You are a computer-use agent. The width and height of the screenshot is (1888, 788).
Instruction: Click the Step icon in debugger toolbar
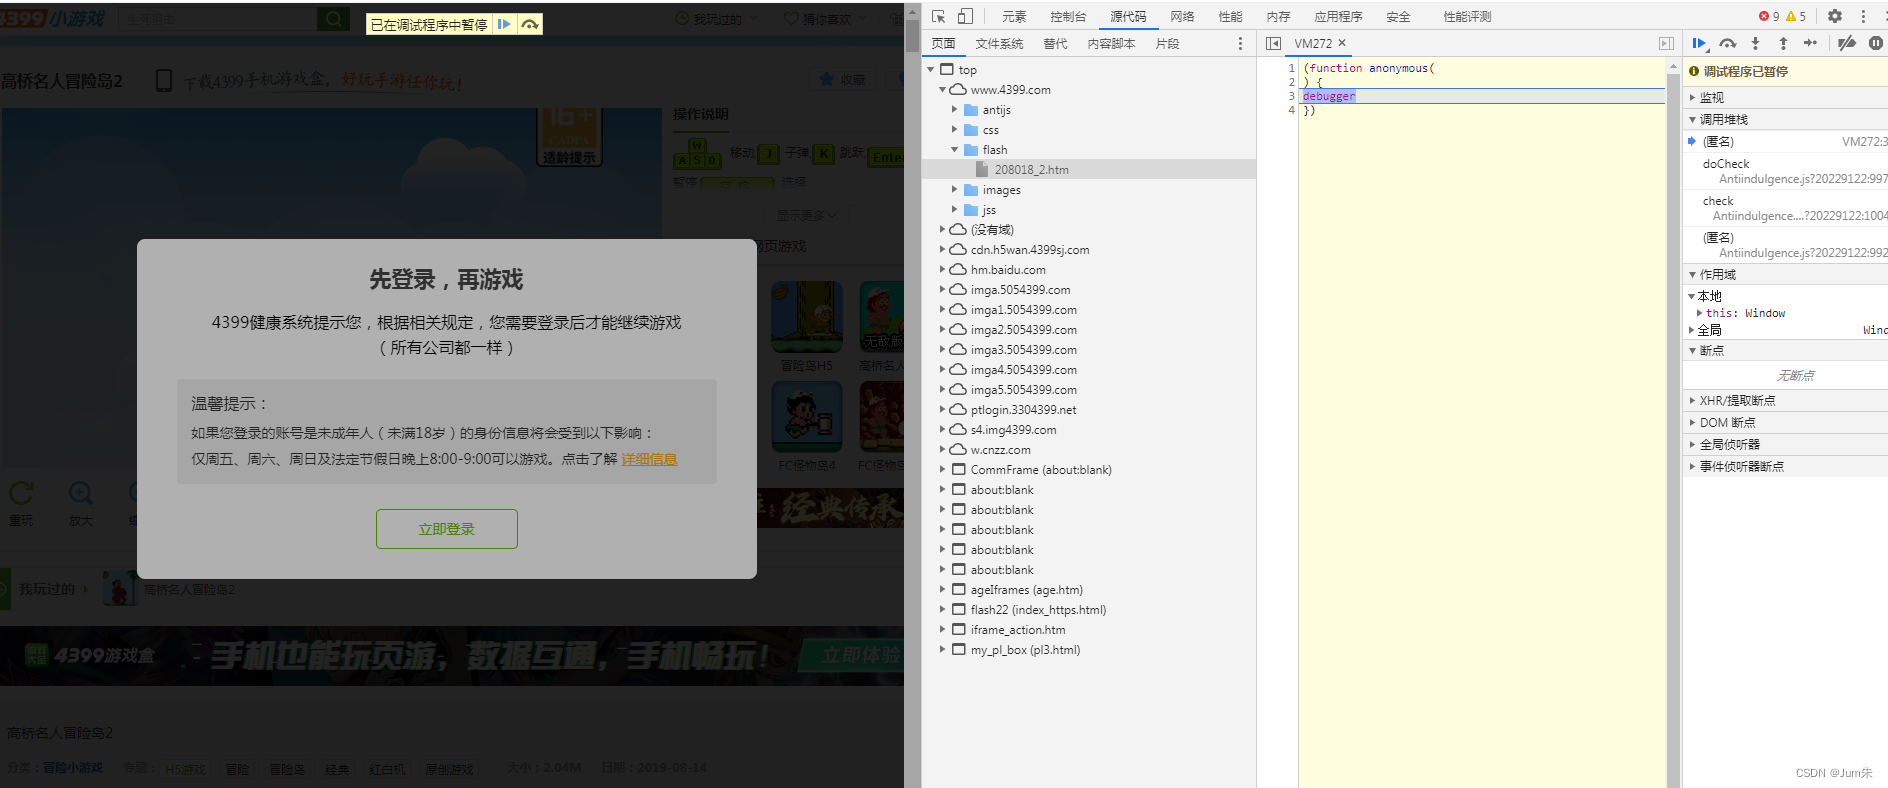(1810, 43)
